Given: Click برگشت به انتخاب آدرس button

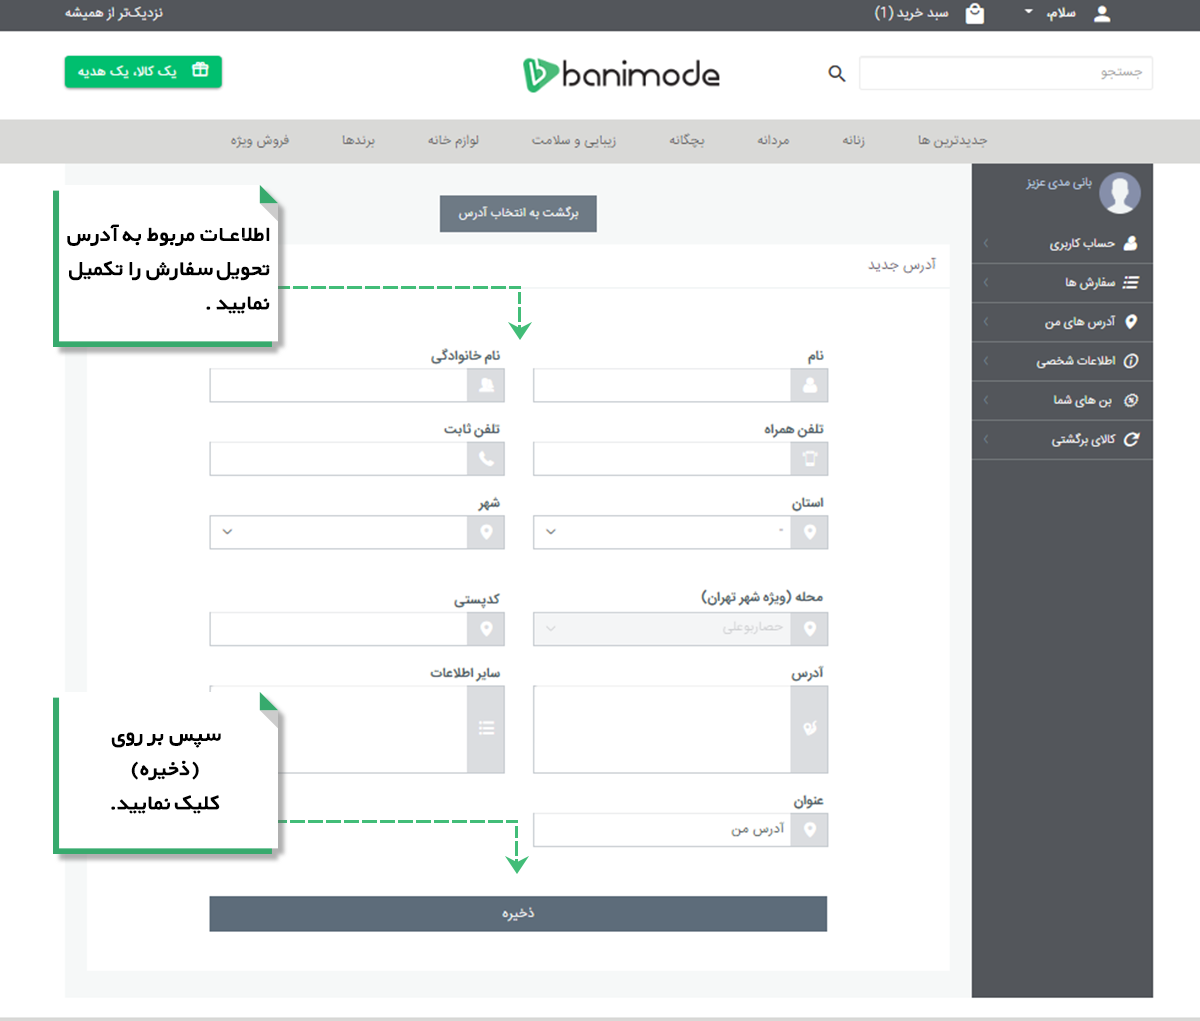Looking at the screenshot, I should [518, 213].
